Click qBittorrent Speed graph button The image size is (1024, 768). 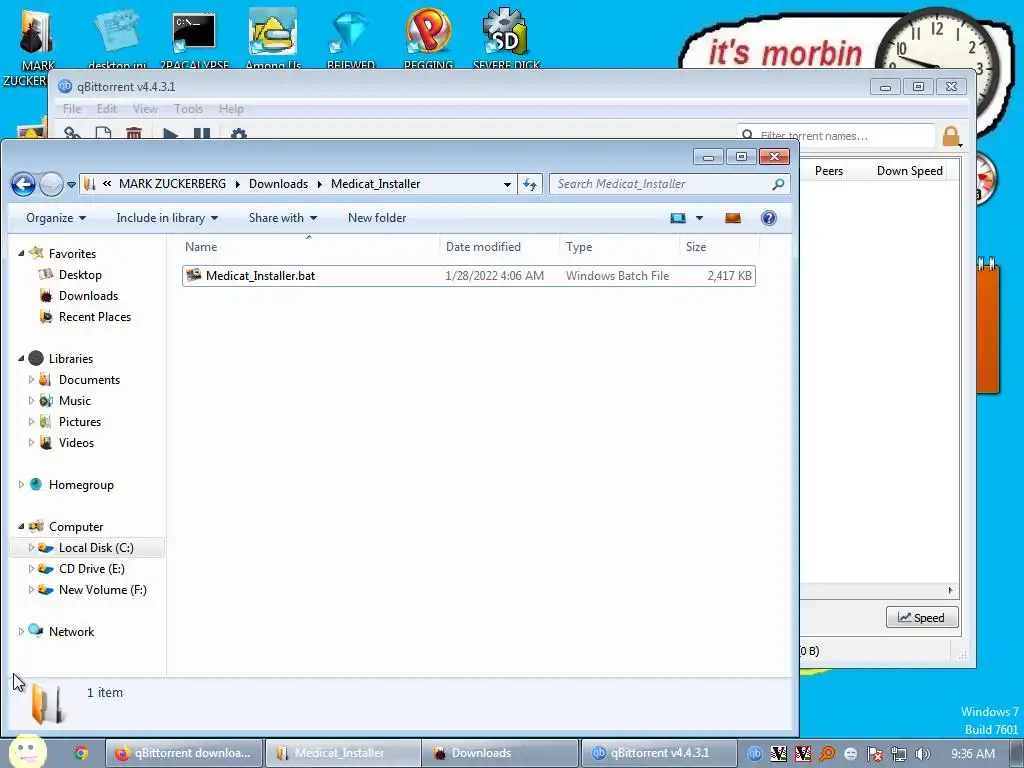tap(921, 617)
